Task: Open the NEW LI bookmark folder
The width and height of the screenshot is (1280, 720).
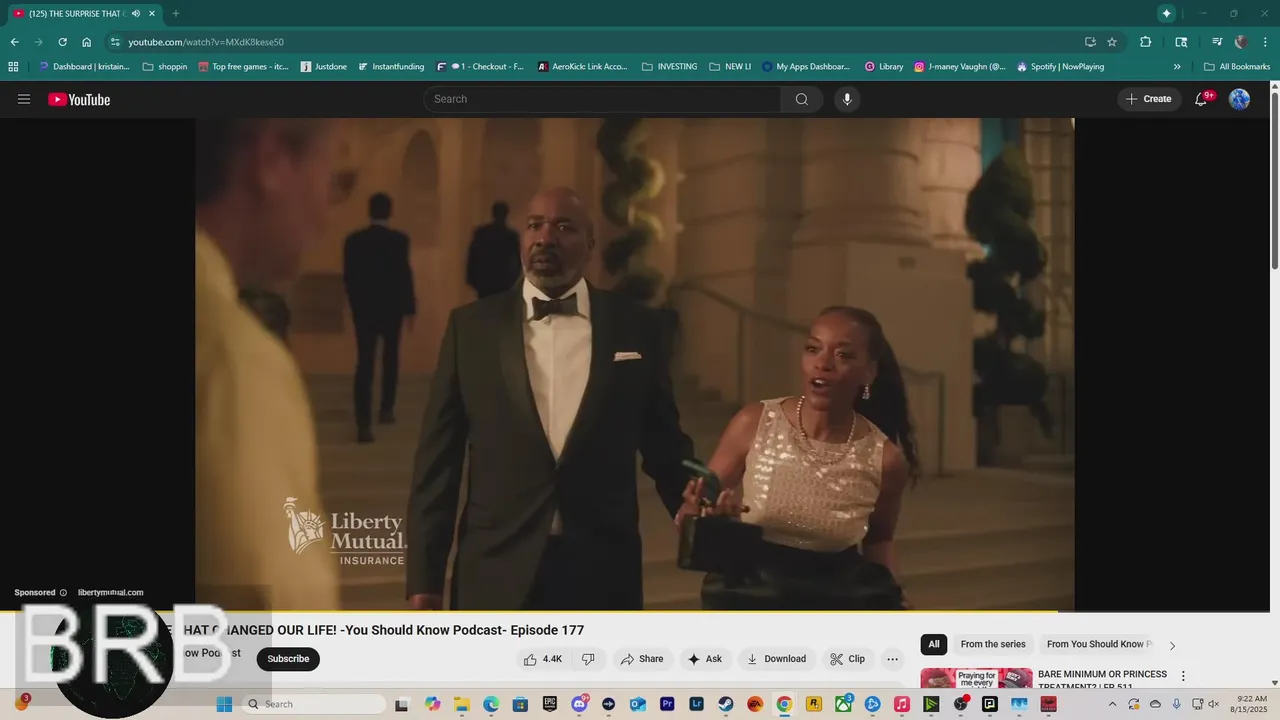Action: tap(730, 67)
